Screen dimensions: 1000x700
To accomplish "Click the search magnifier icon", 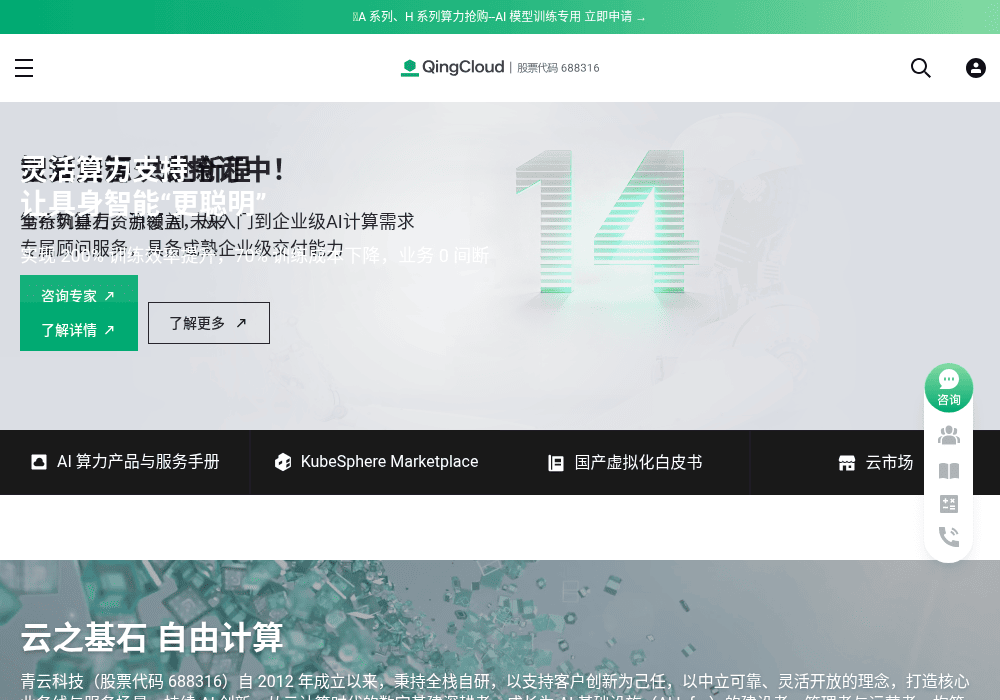I will coord(920,68).
